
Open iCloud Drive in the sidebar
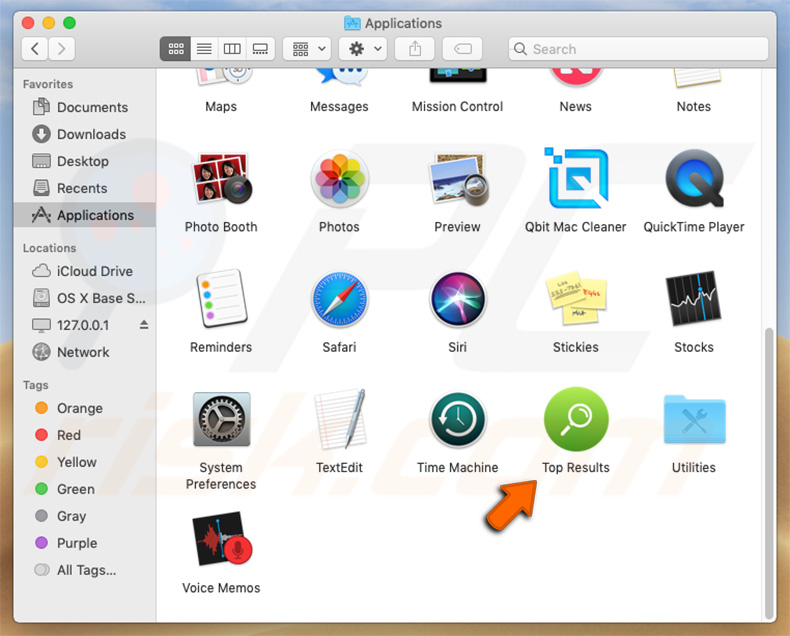pyautogui.click(x=85, y=271)
